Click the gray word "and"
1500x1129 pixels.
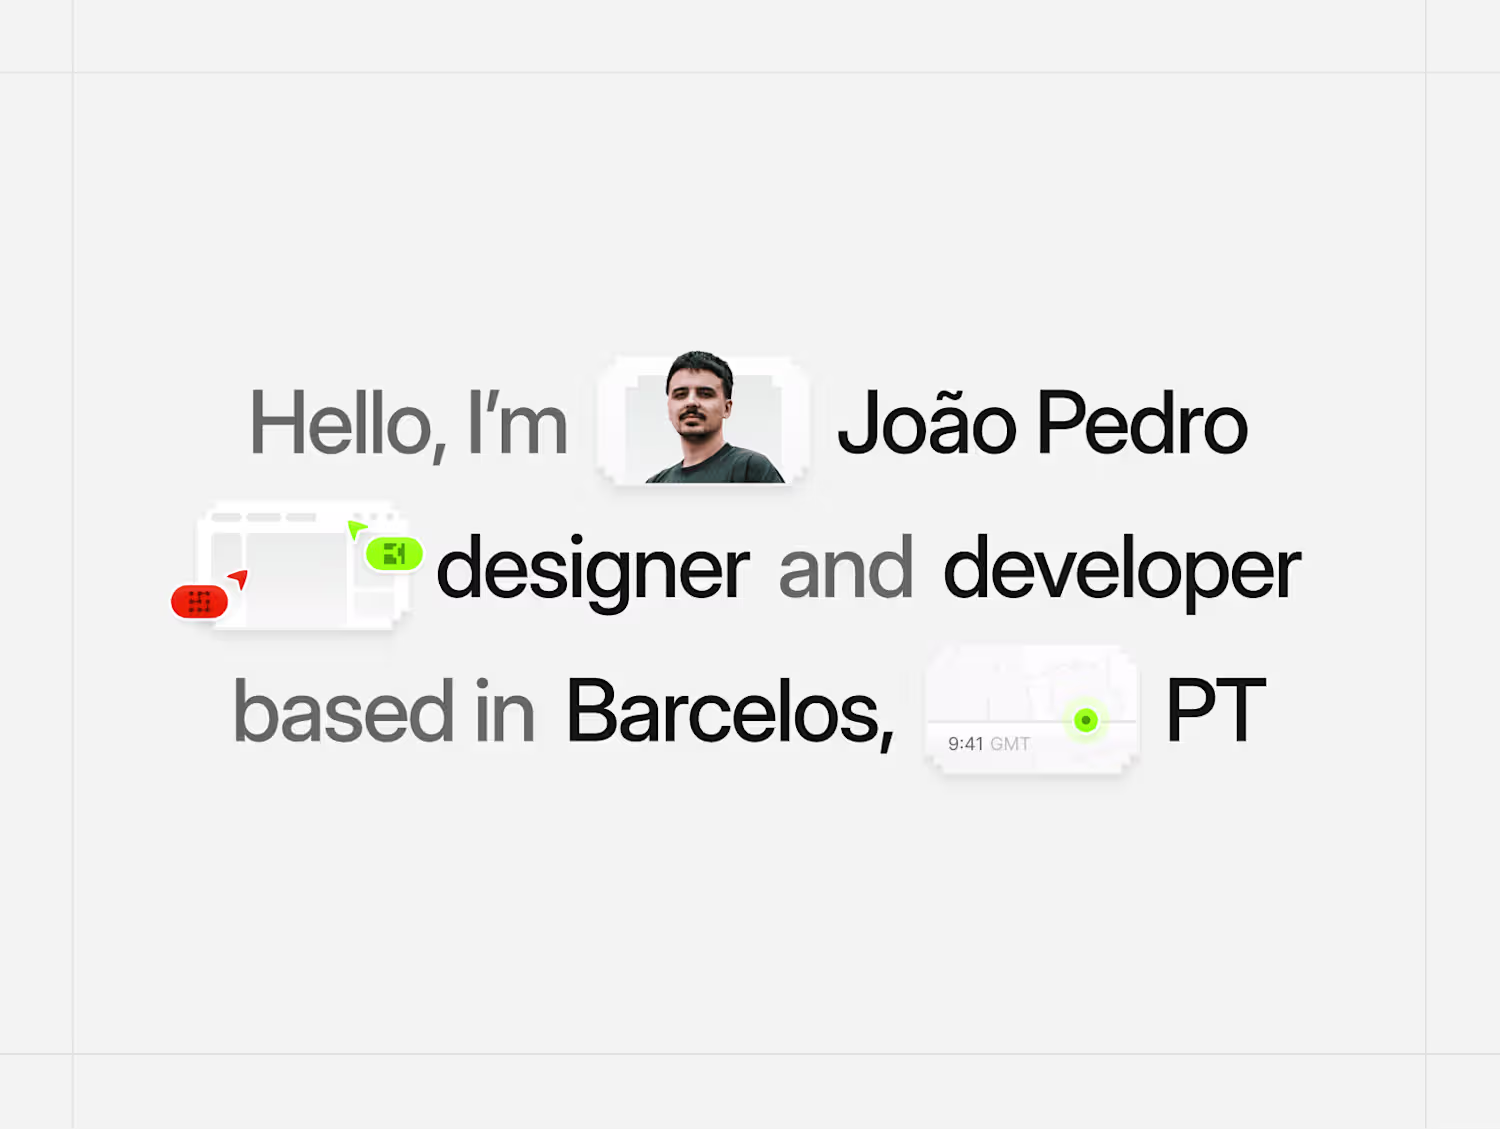pos(845,568)
